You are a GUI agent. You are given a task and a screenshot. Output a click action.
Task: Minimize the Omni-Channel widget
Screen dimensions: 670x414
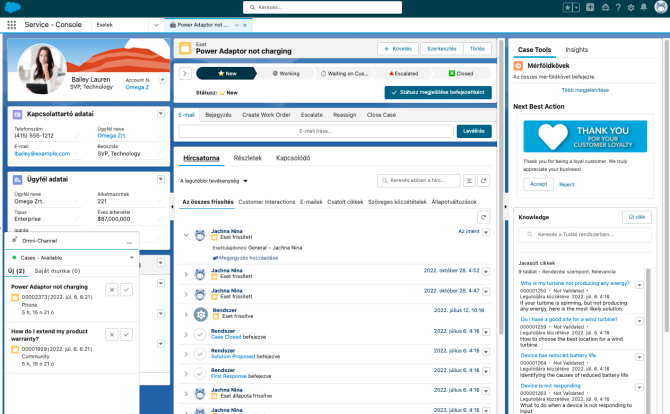129,243
